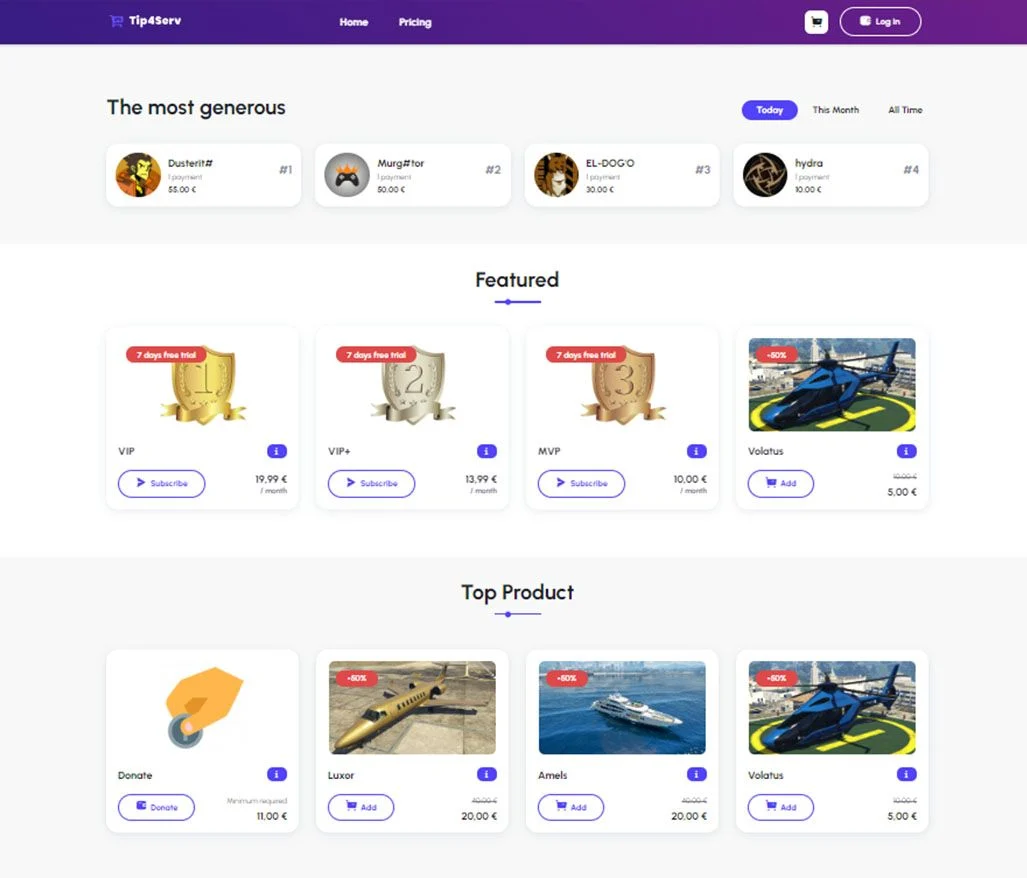The image size is (1027, 878).
Task: Open info icon for MVP product
Action: 696,451
